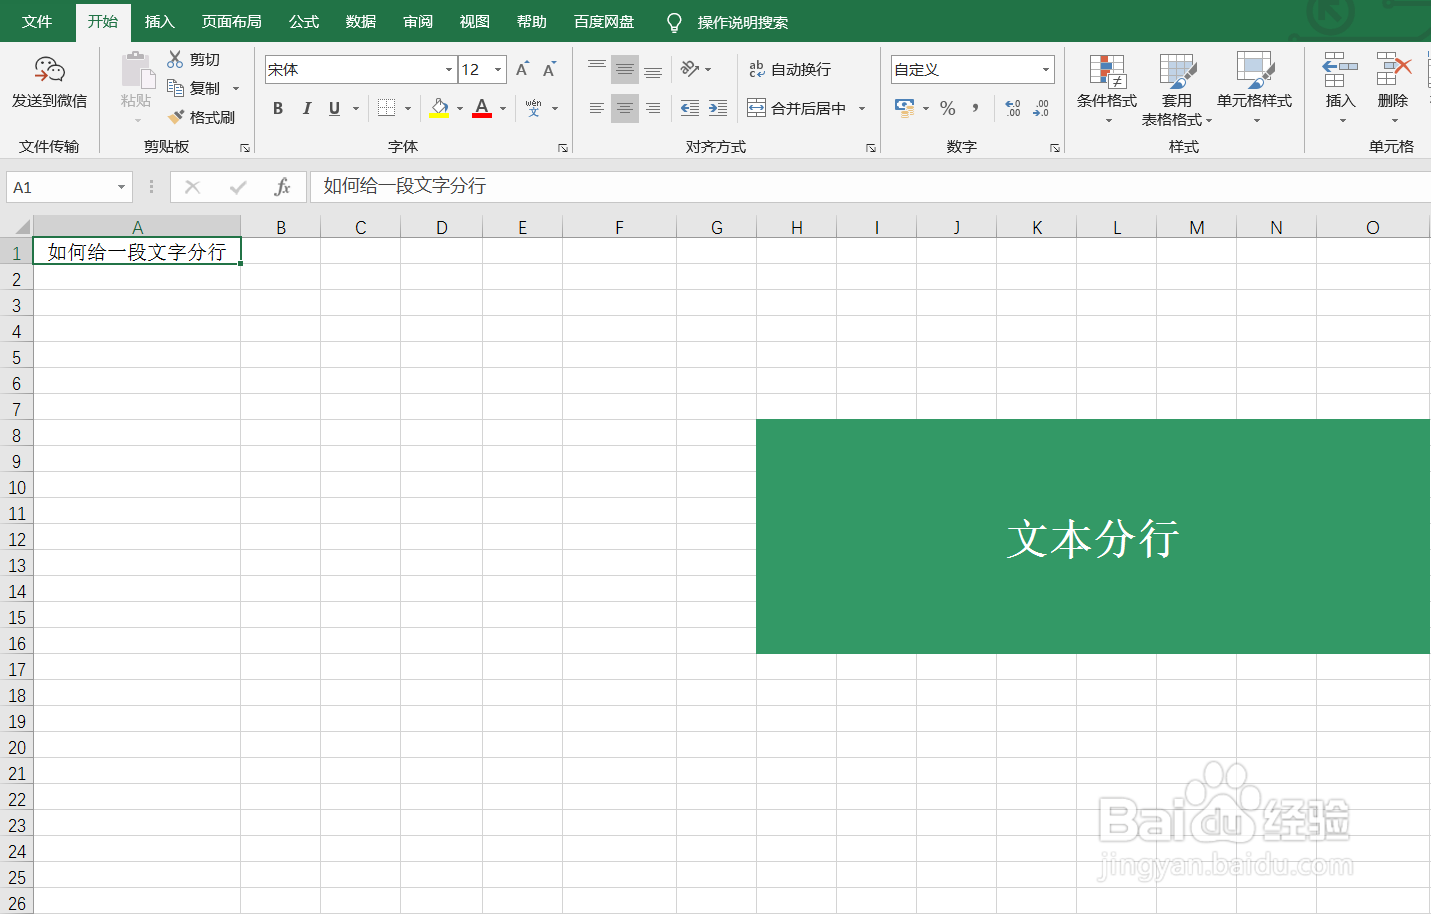Click Insert cells (插入) icon

tap(1340, 70)
